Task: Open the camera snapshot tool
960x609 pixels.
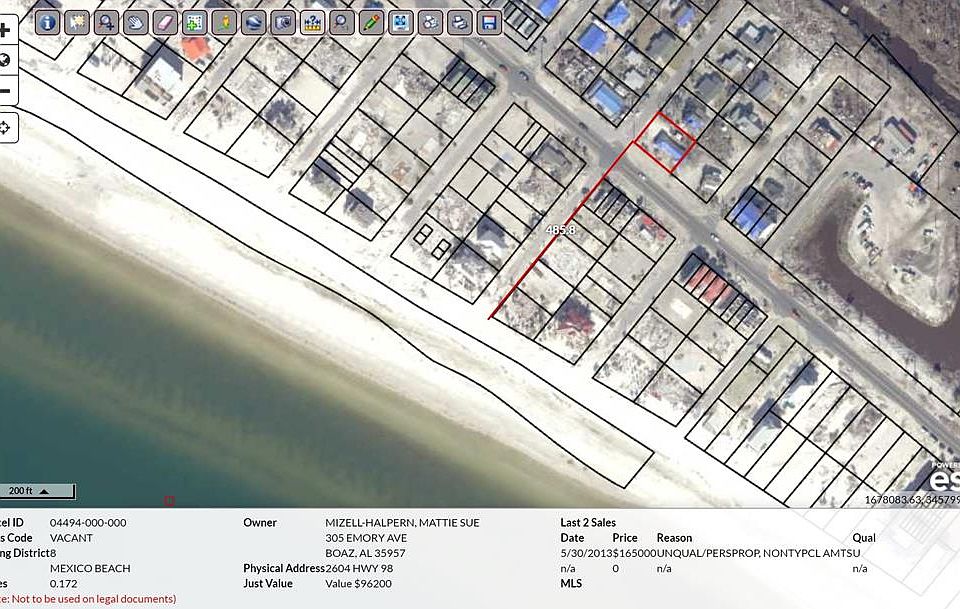Action: 283,23
